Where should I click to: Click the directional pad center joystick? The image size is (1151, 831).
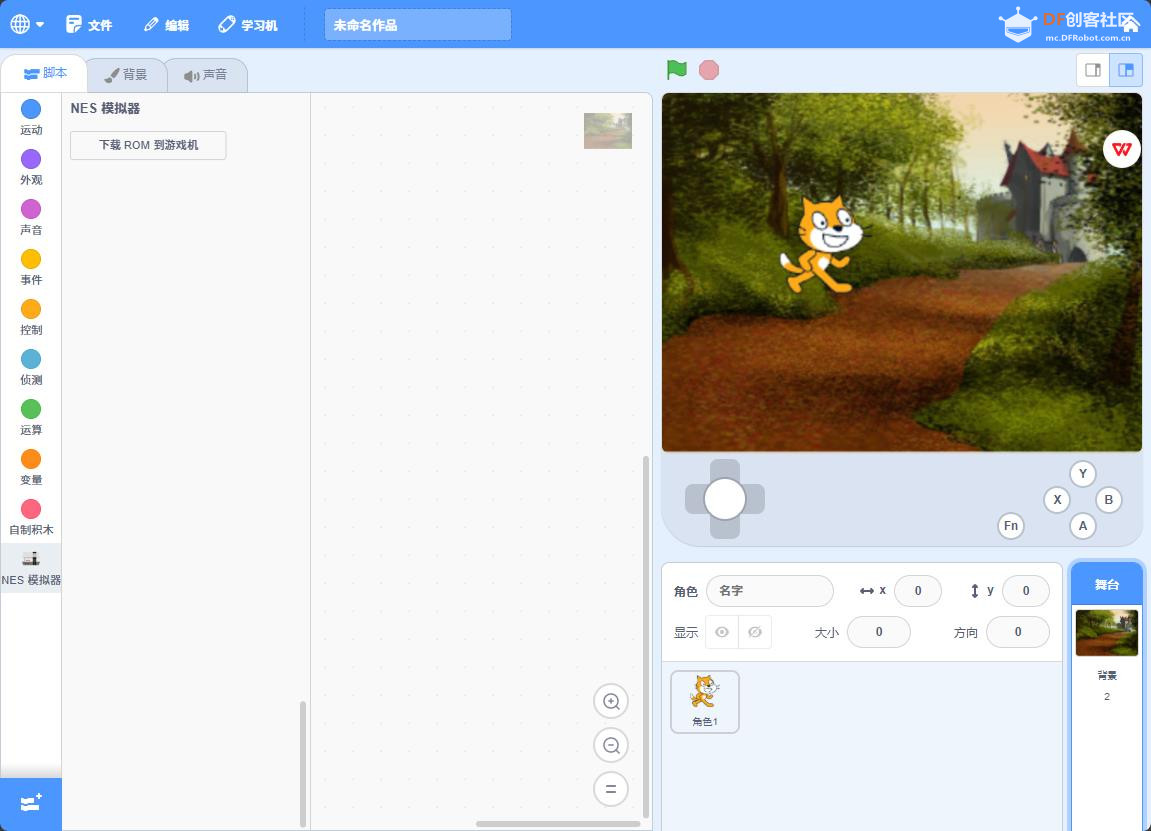pyautogui.click(x=725, y=499)
